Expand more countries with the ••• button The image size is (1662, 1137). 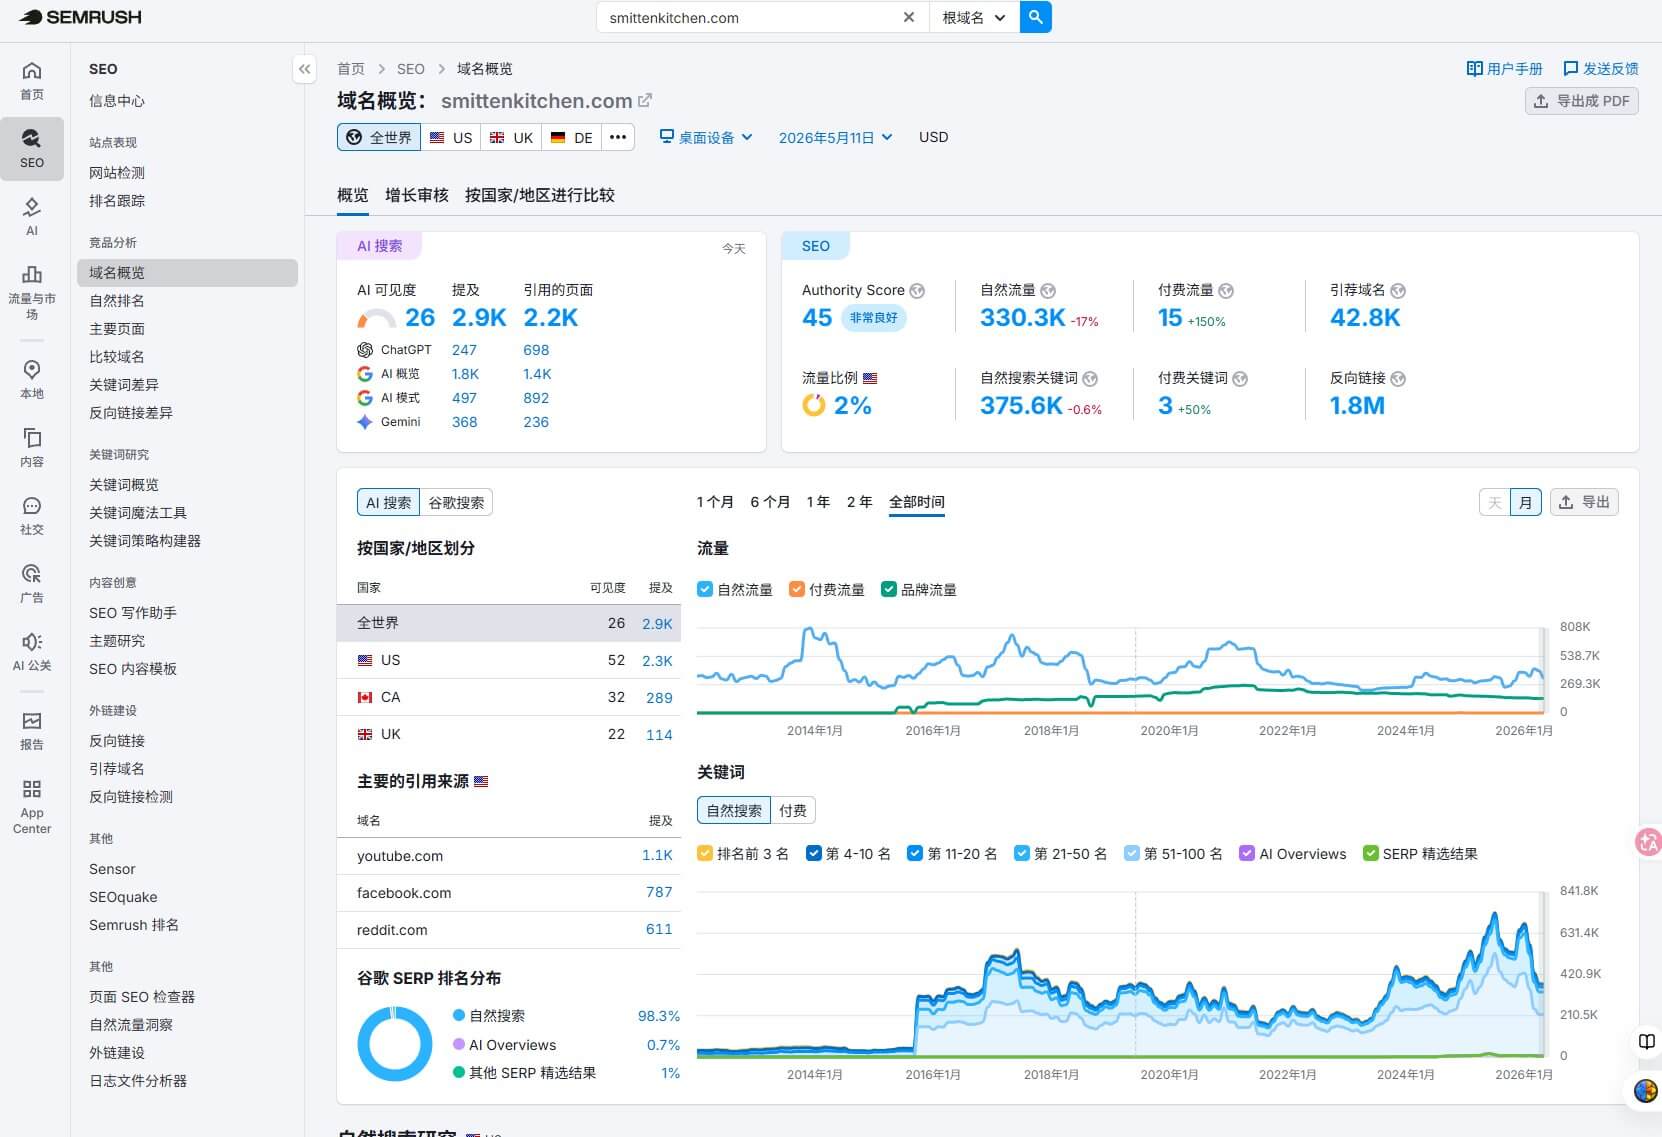[618, 137]
